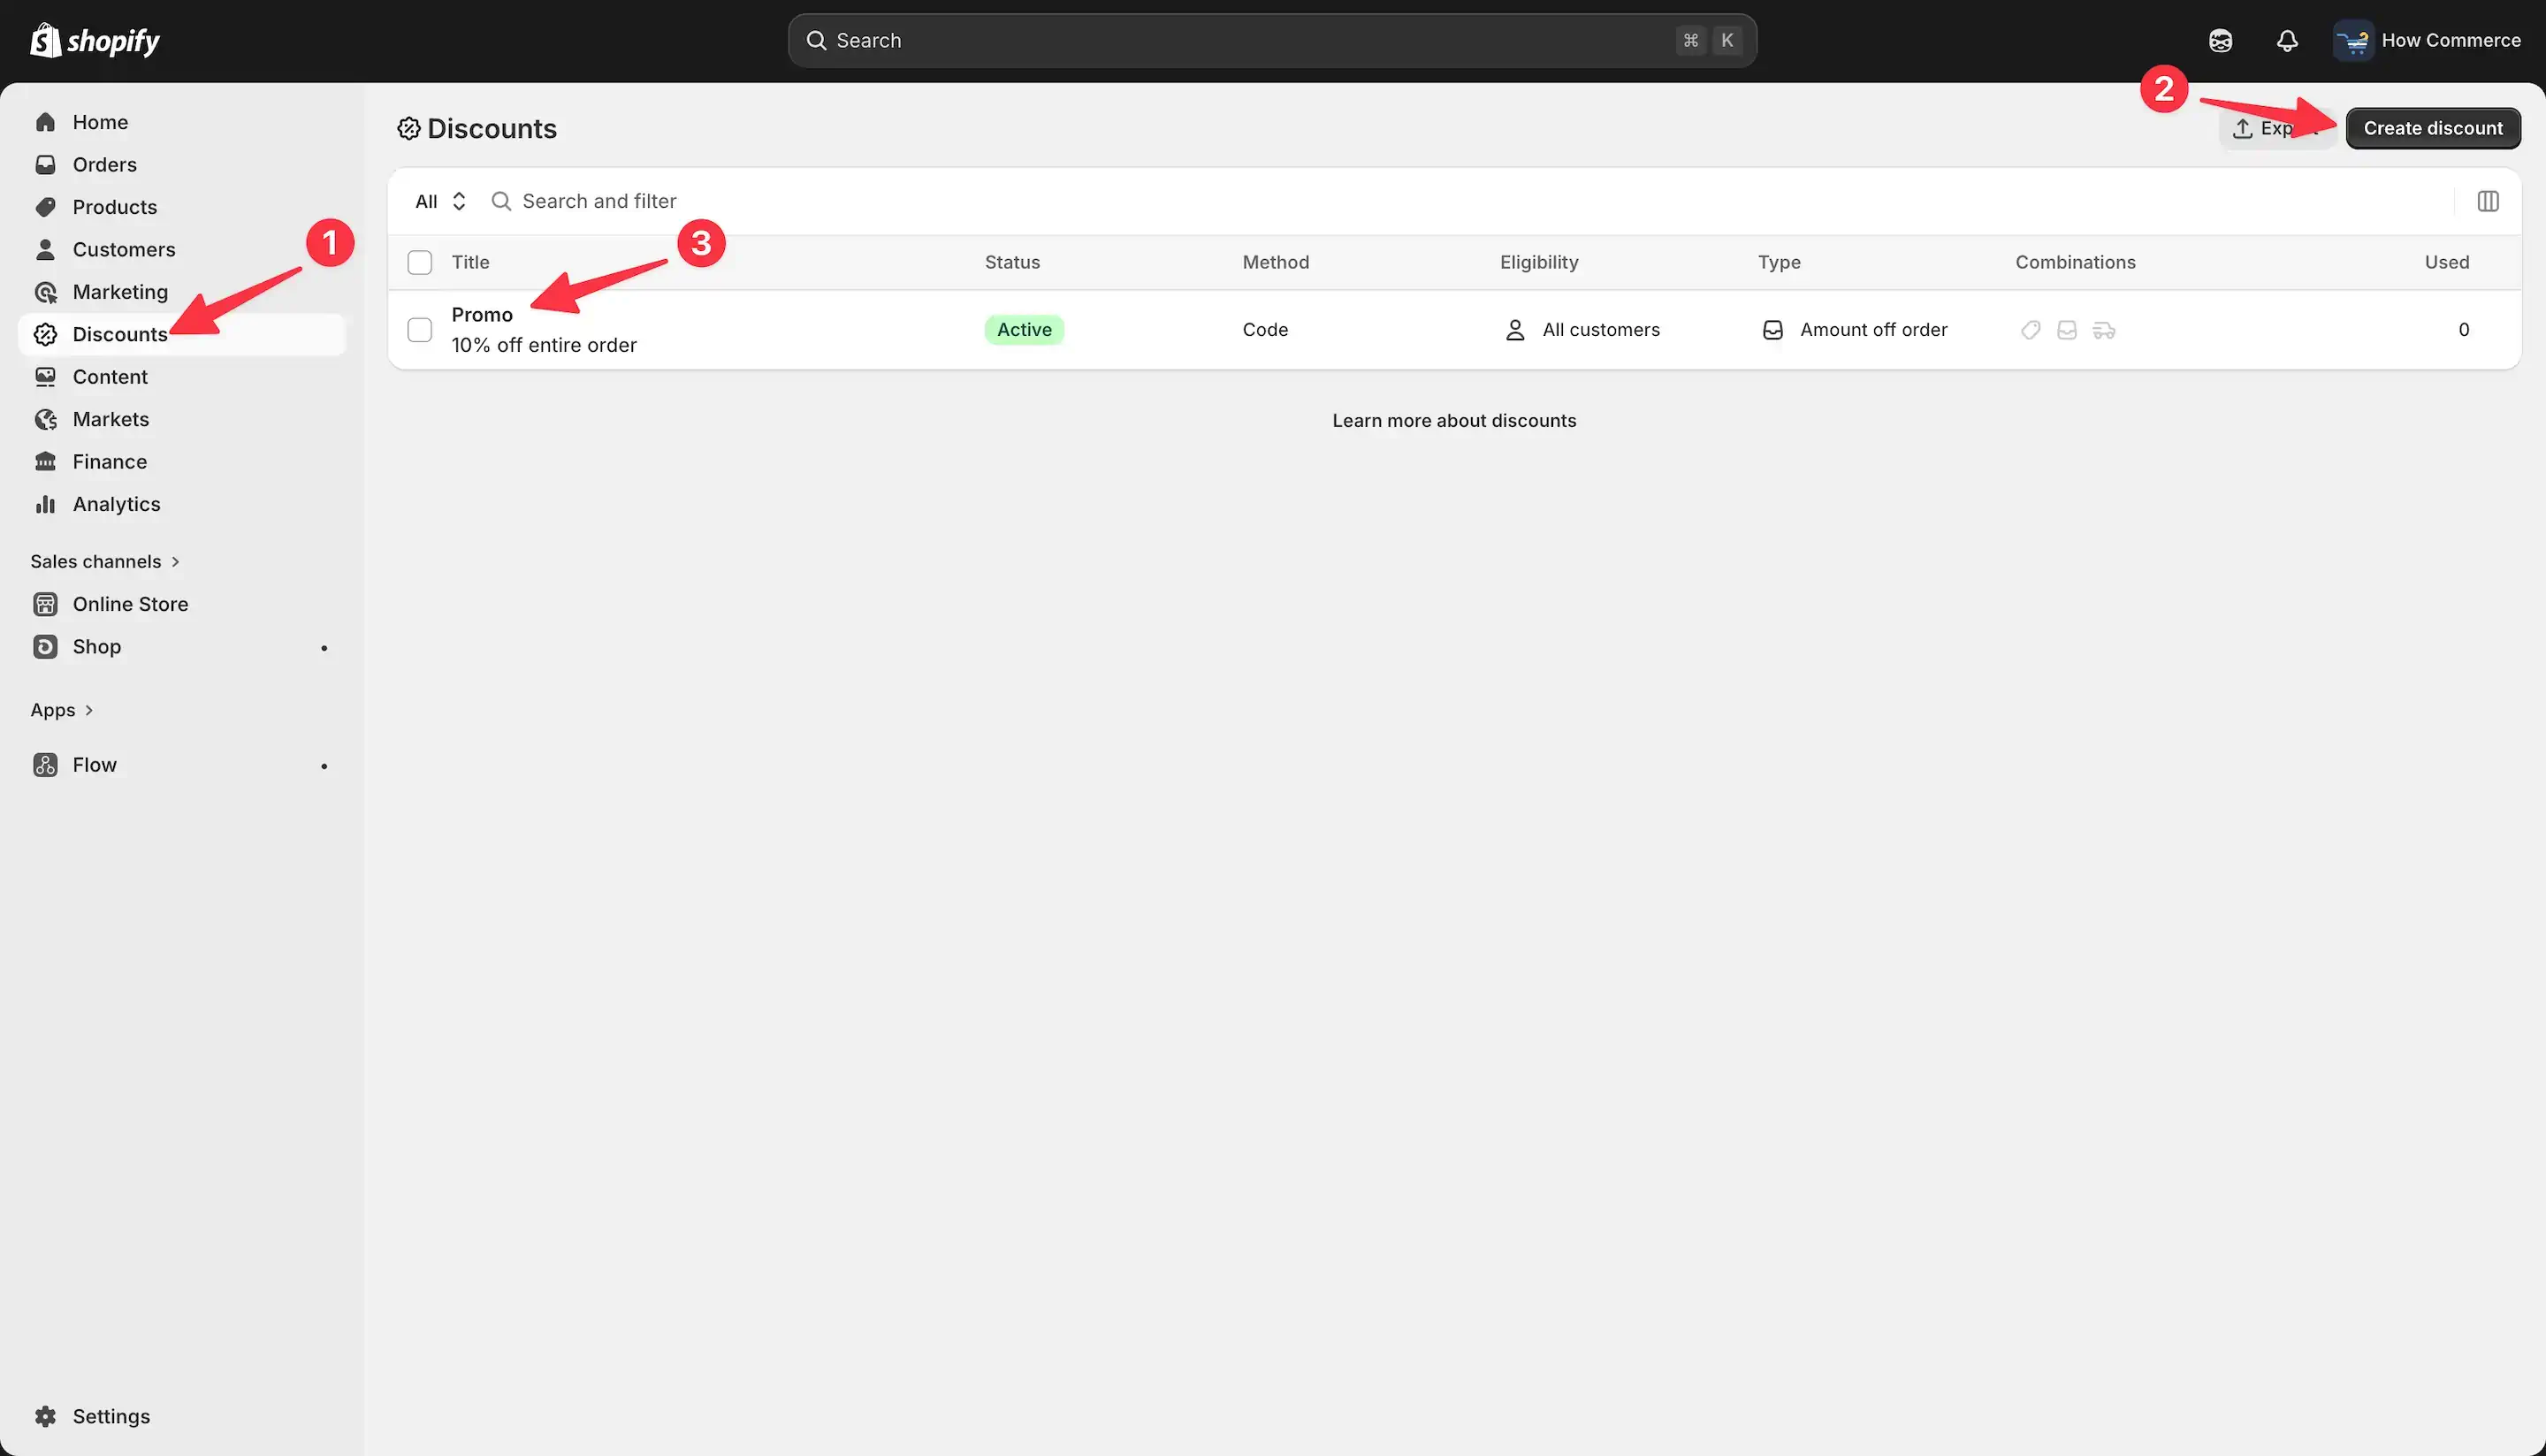Click the Marketing target icon
The height and width of the screenshot is (1456, 2546).
(x=45, y=292)
